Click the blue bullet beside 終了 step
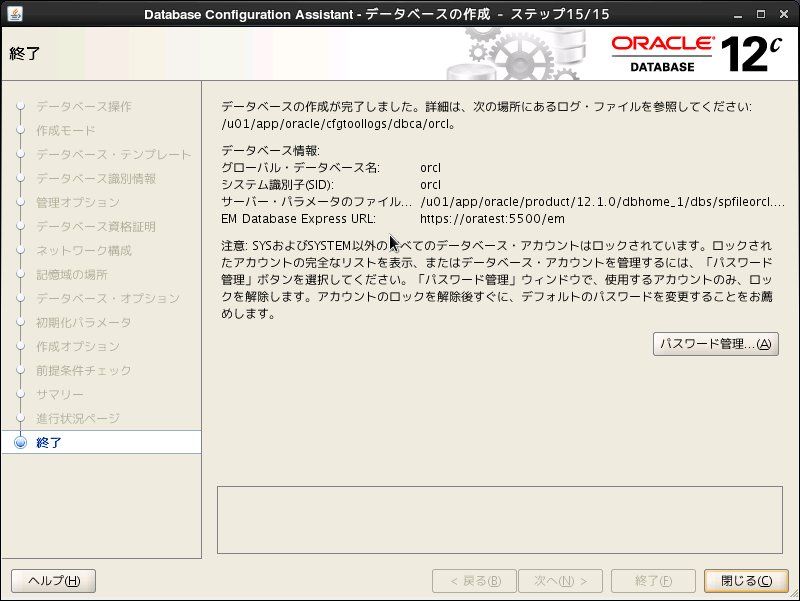This screenshot has height=601, width=800. [20, 442]
